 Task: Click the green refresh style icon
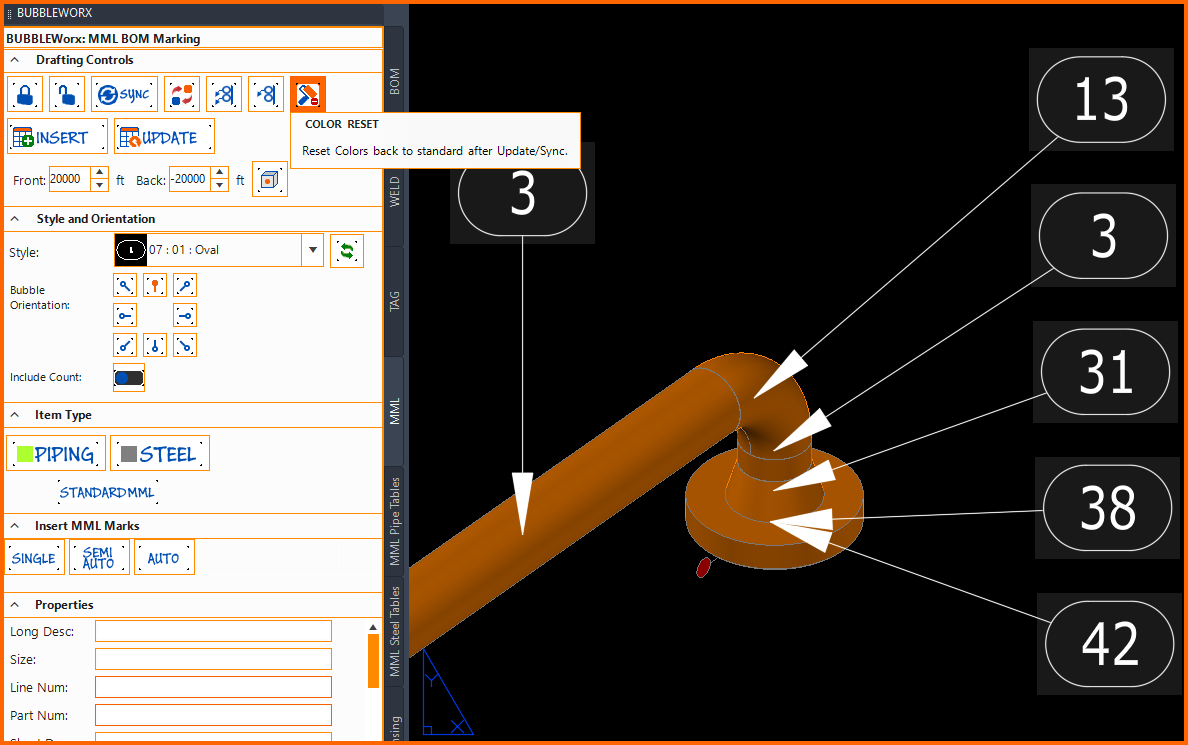coord(347,251)
